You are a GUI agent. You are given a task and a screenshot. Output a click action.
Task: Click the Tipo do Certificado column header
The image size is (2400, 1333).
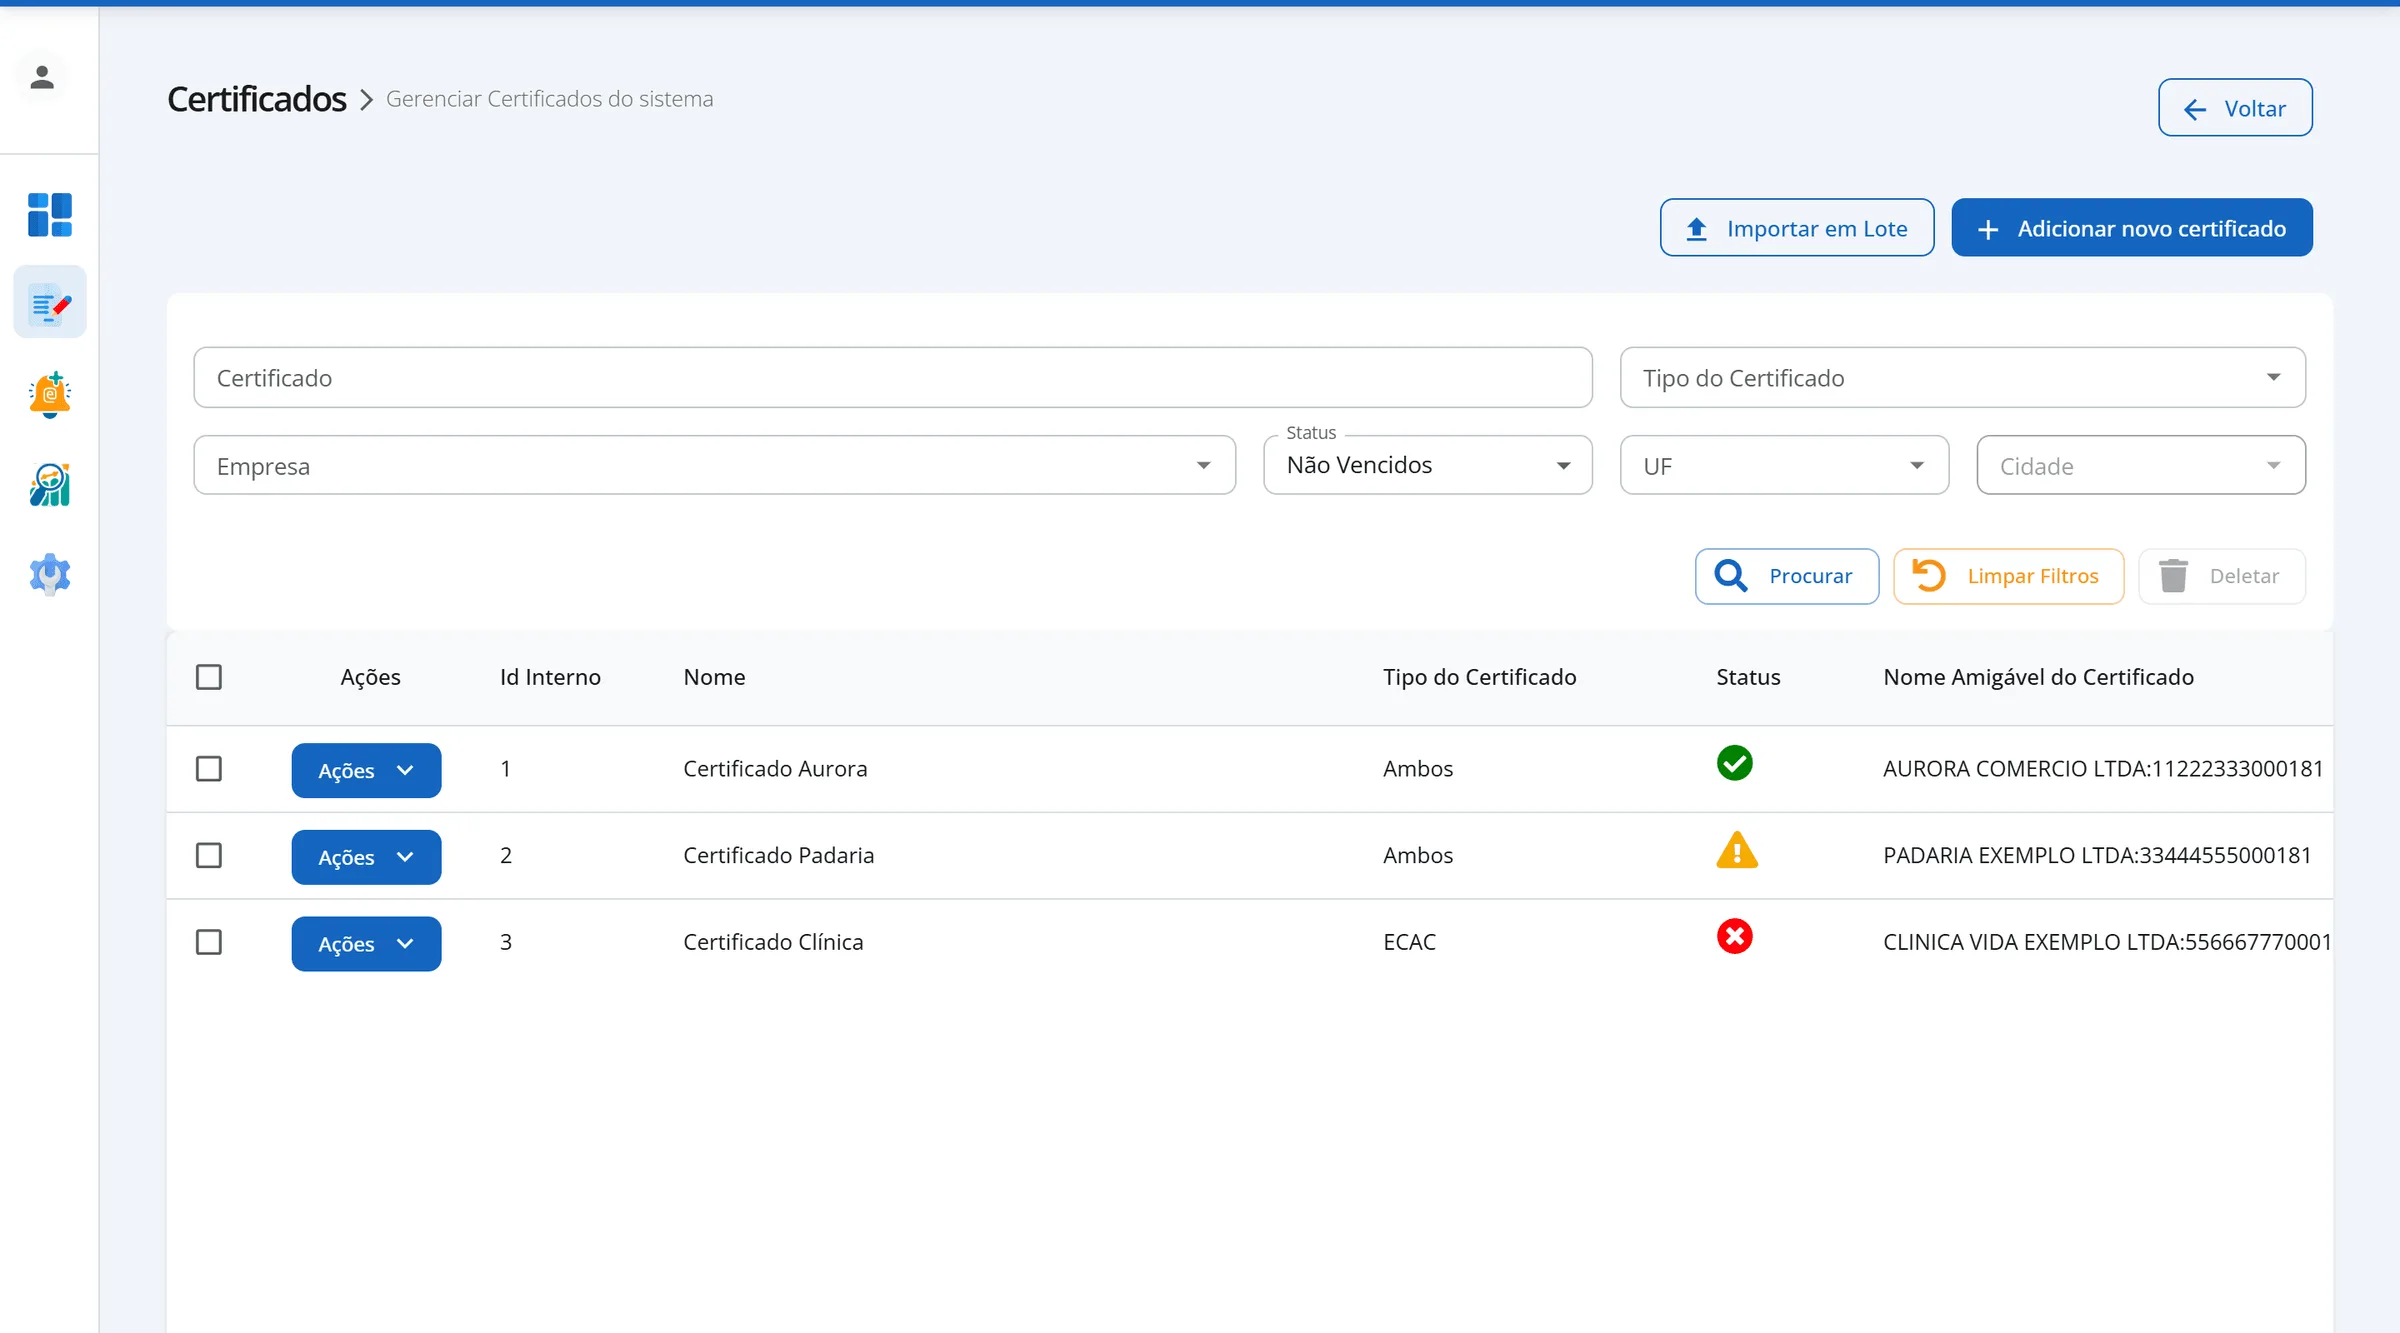pos(1479,677)
